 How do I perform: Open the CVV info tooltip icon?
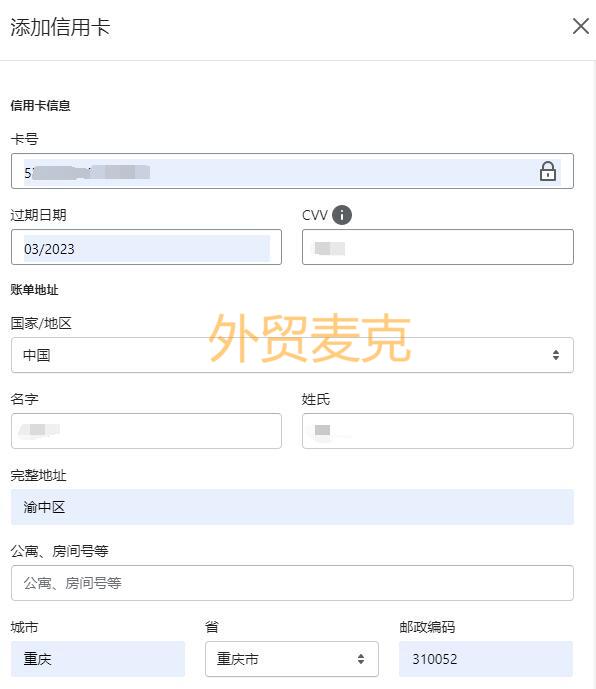pos(342,215)
